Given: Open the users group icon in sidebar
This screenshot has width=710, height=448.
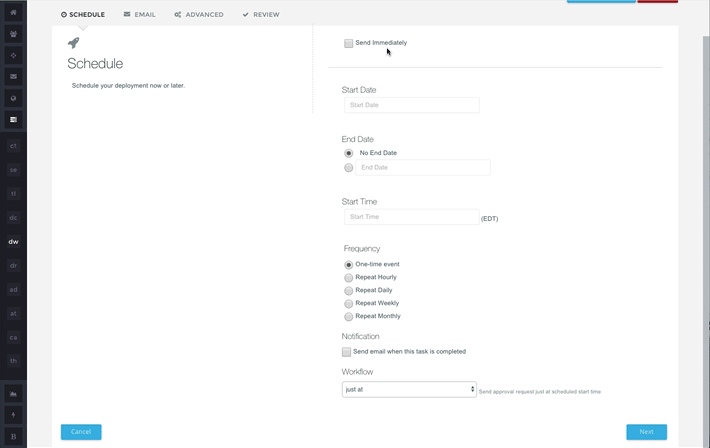Looking at the screenshot, I should (13, 34).
